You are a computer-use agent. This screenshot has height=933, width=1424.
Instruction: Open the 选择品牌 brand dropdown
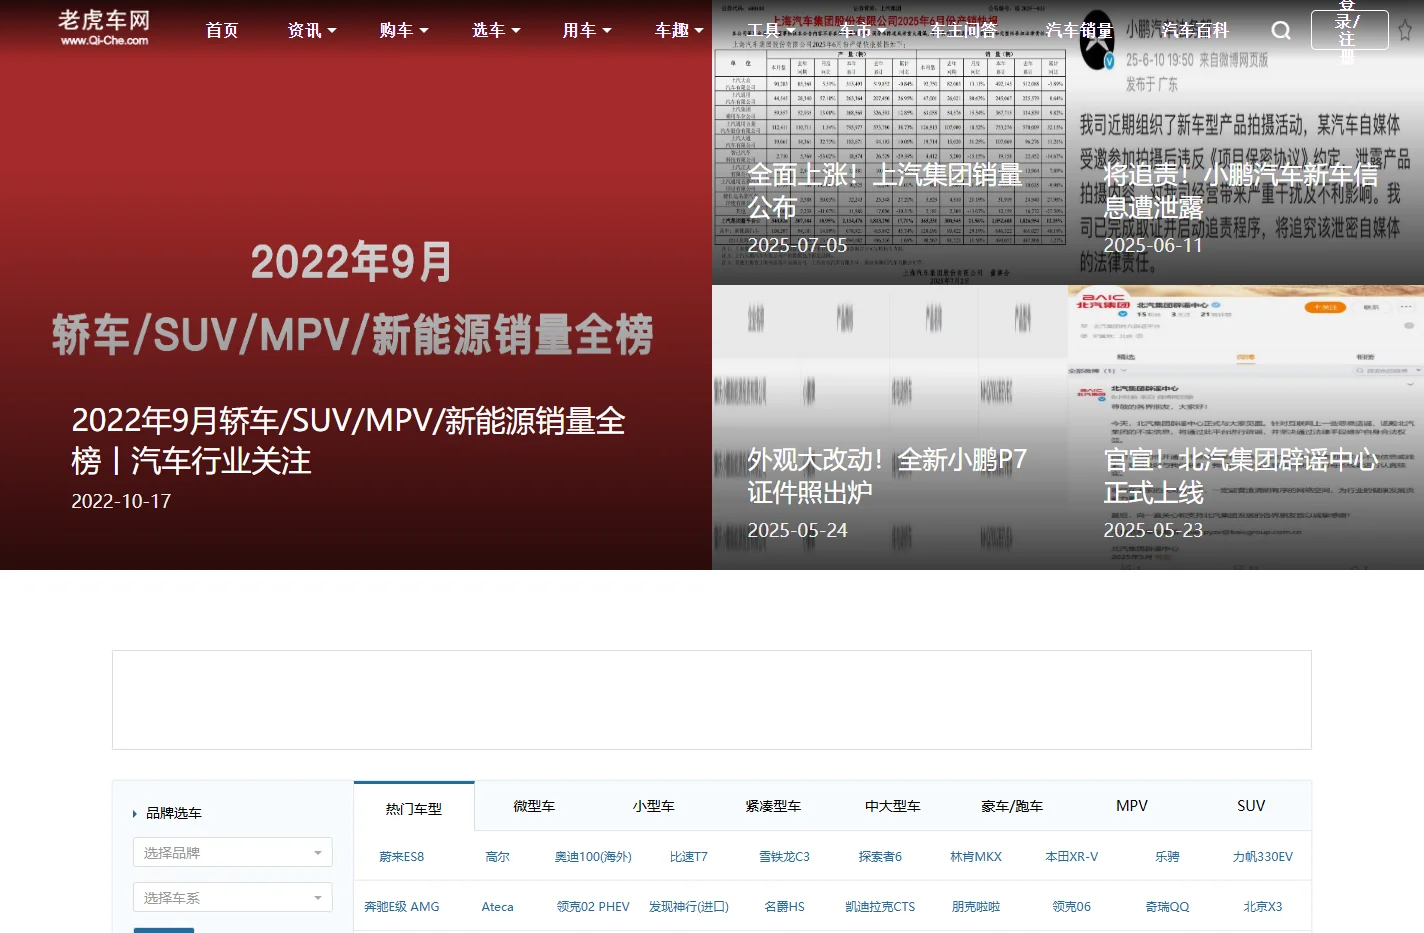tap(233, 853)
